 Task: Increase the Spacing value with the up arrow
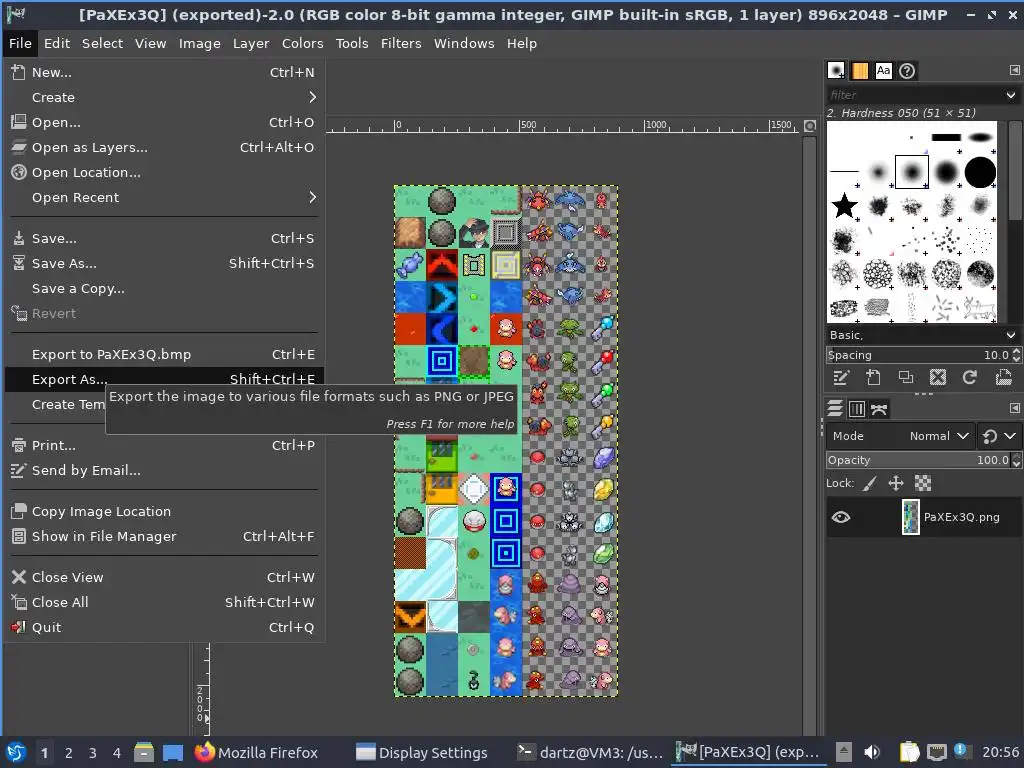click(1016, 351)
